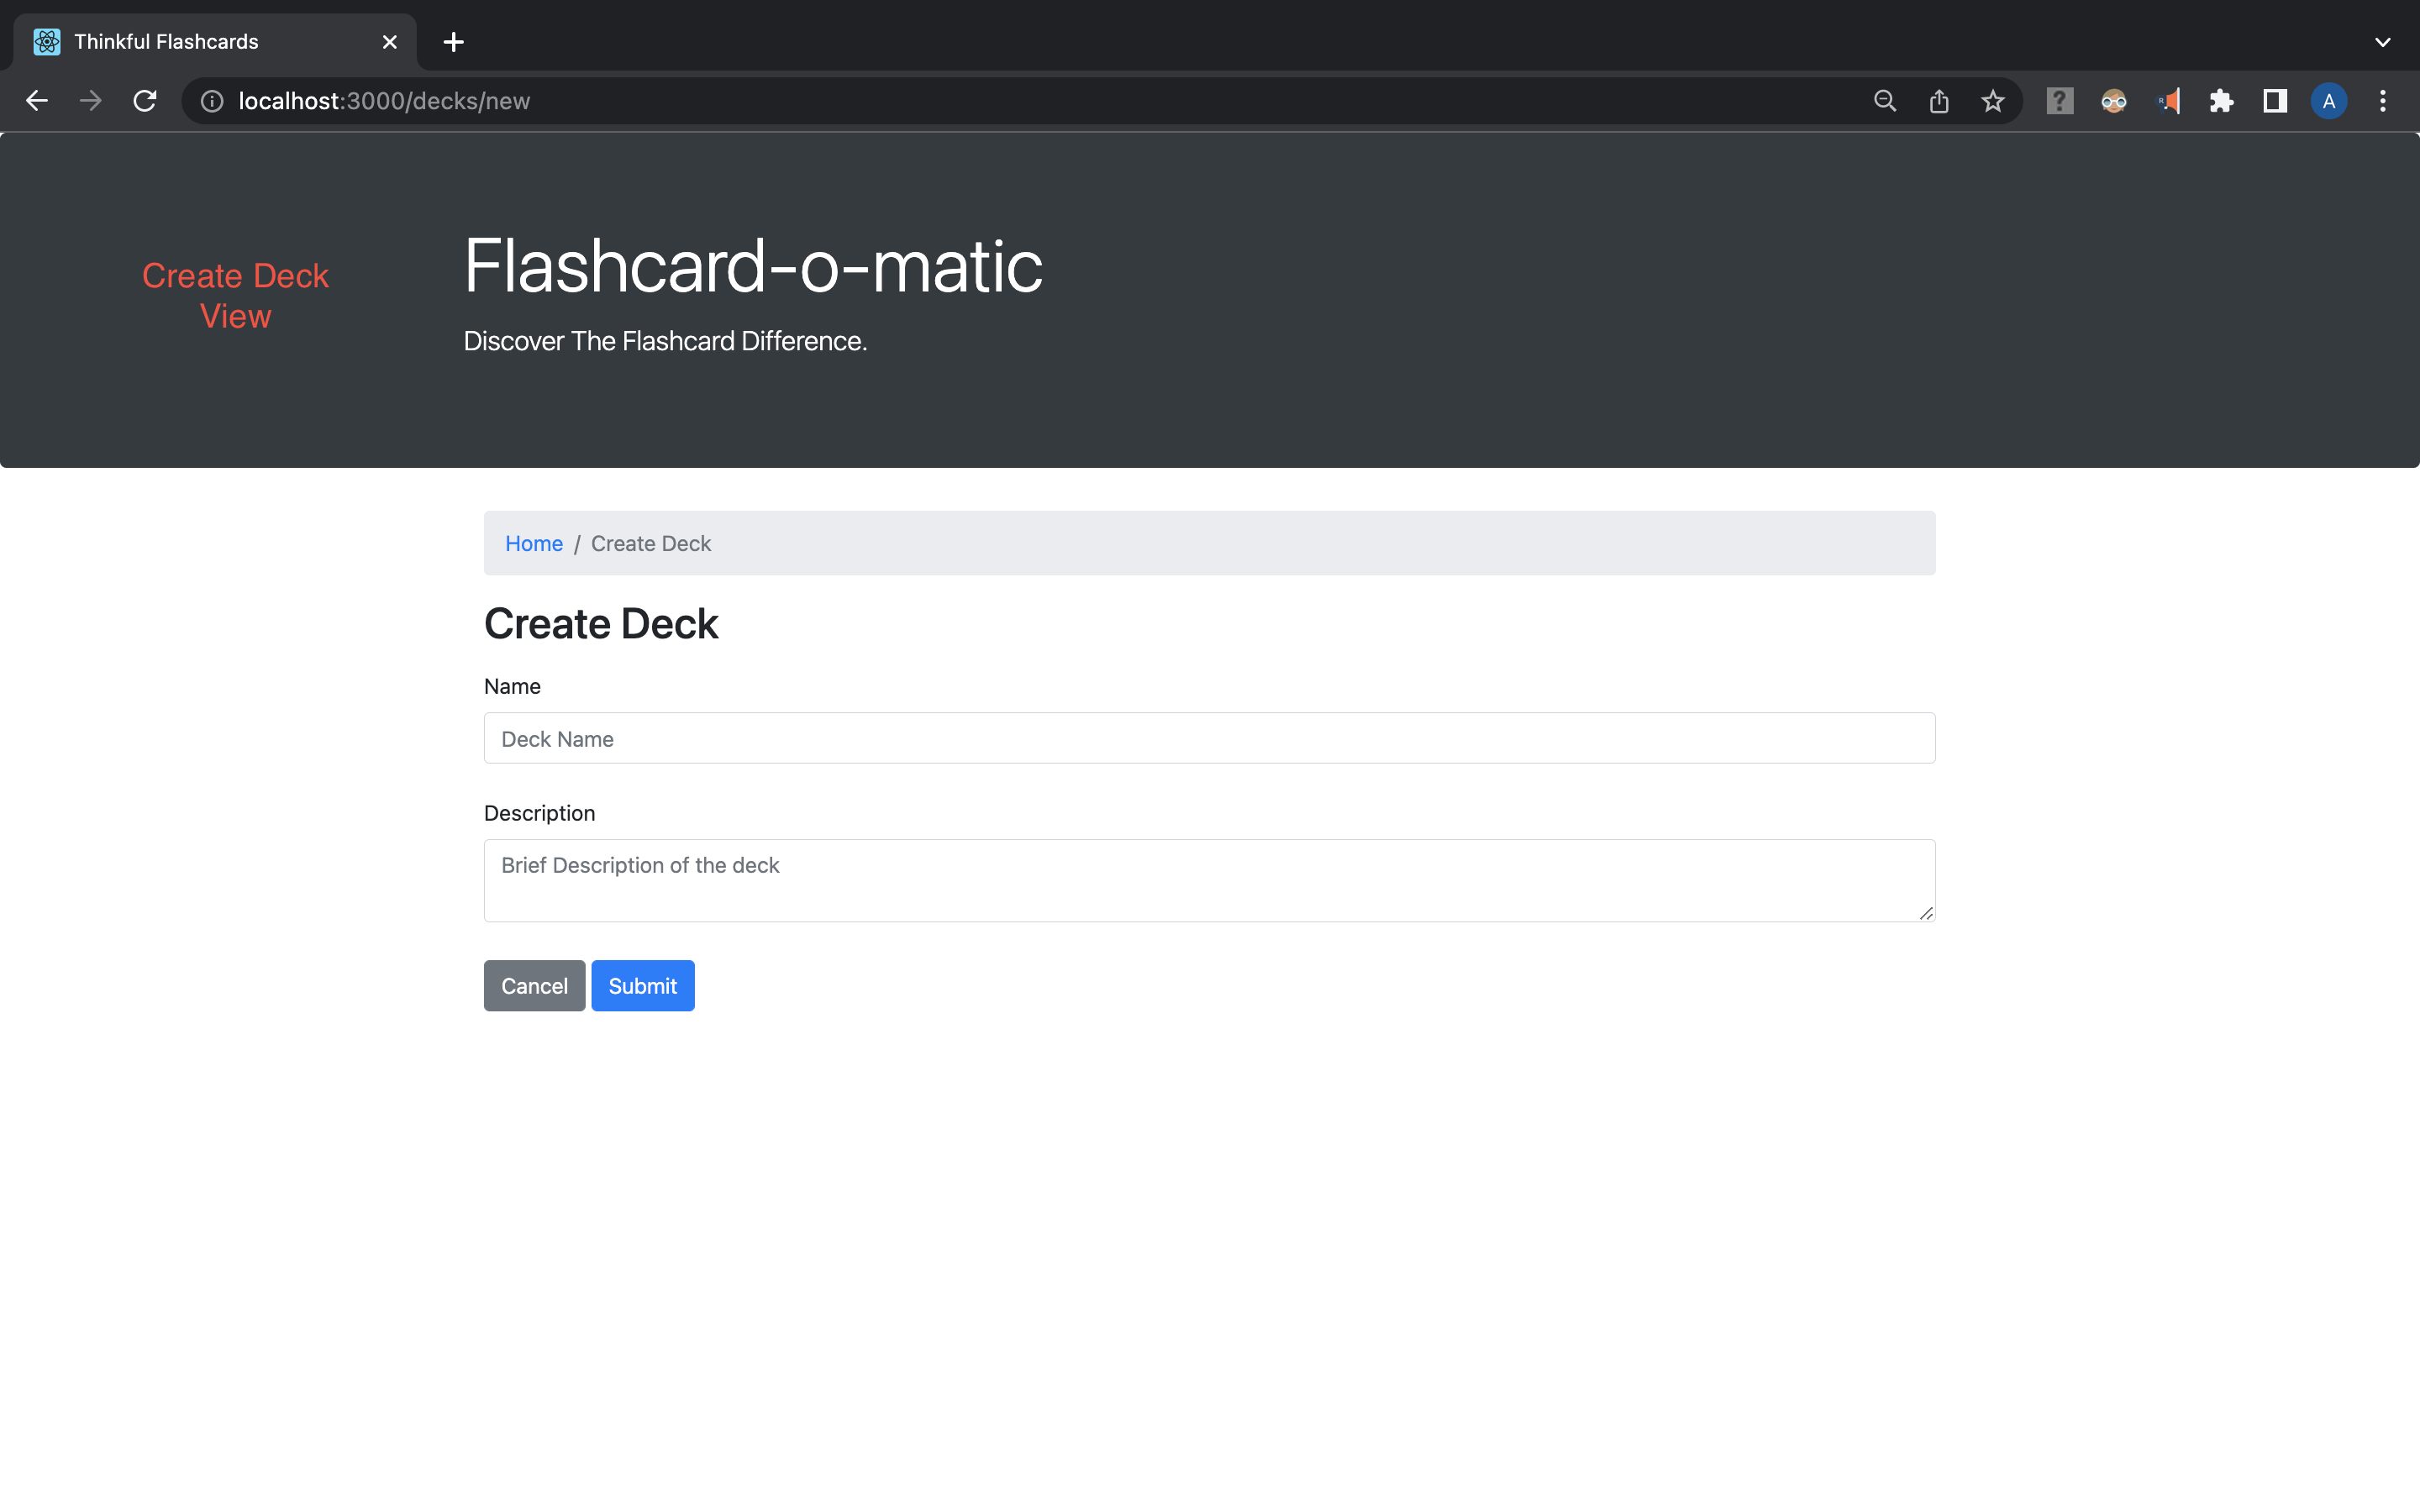
Task: Click the Description field label
Action: click(x=539, y=813)
